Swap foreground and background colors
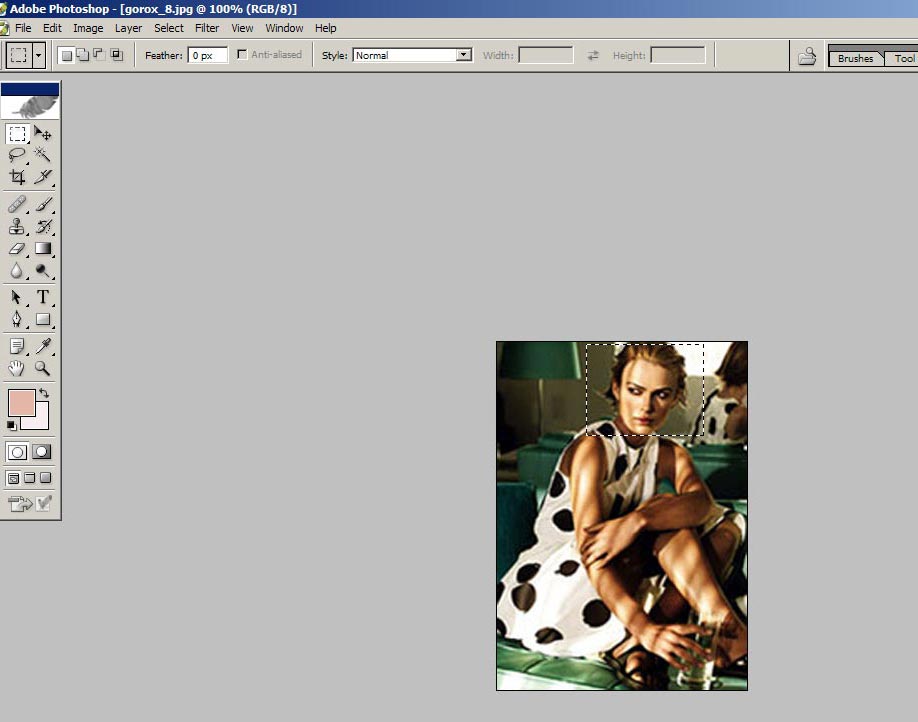Screen dimensions: 918x722 coord(44,393)
